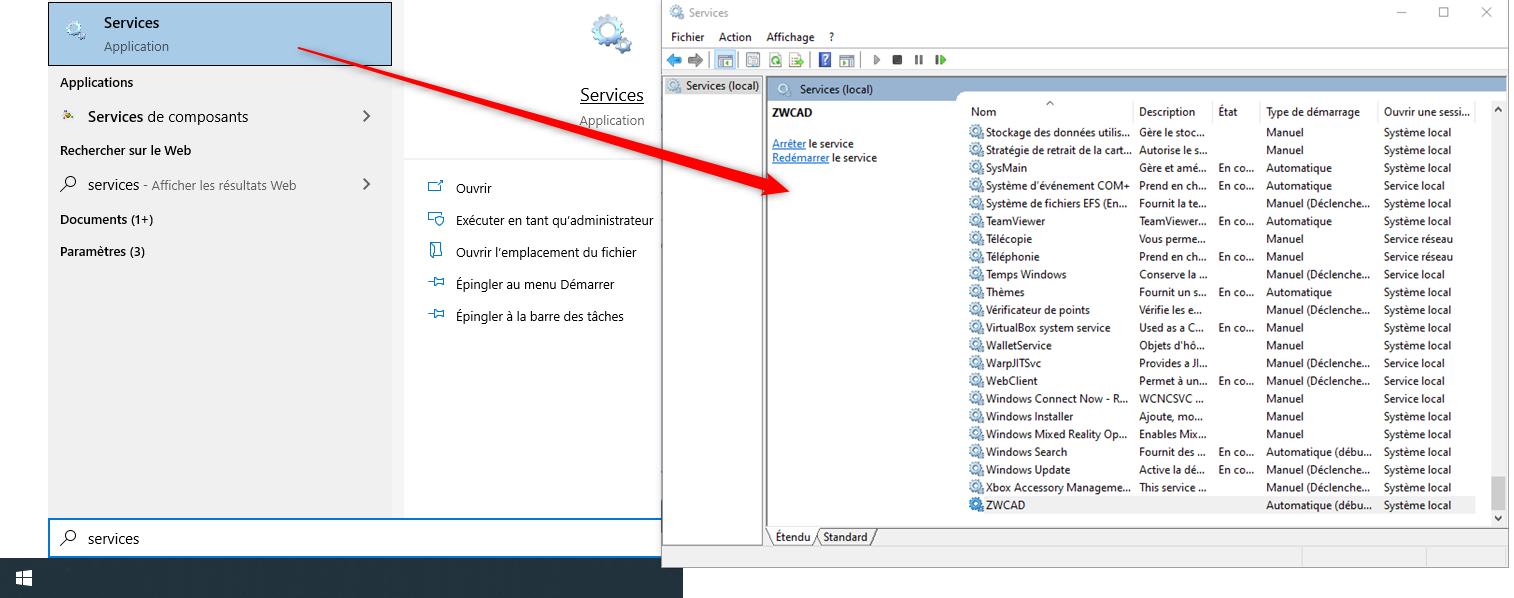This screenshot has height=598, width=1514.
Task: Switch to the Standard tab
Action: click(x=845, y=537)
